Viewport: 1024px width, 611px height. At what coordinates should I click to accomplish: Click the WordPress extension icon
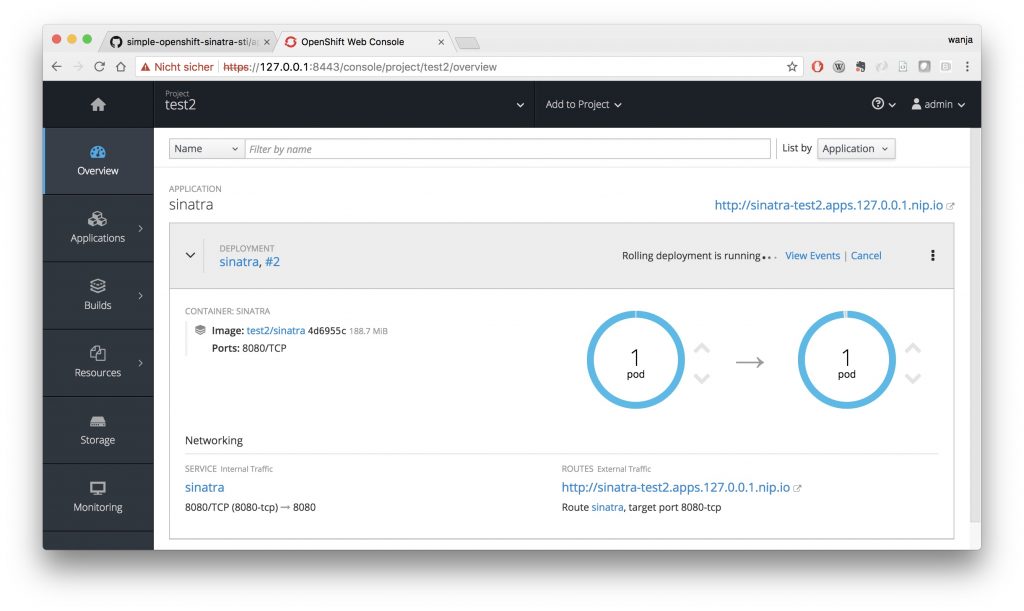(839, 67)
